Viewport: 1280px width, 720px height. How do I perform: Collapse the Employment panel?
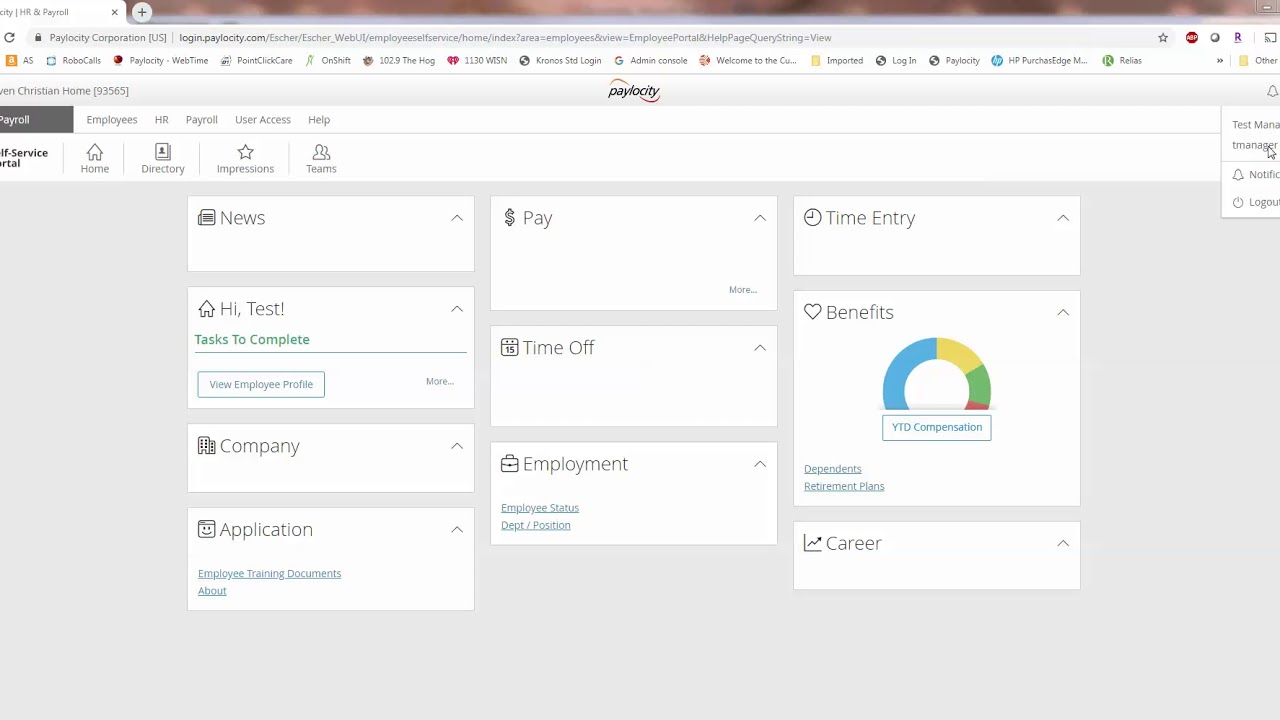tap(760, 464)
